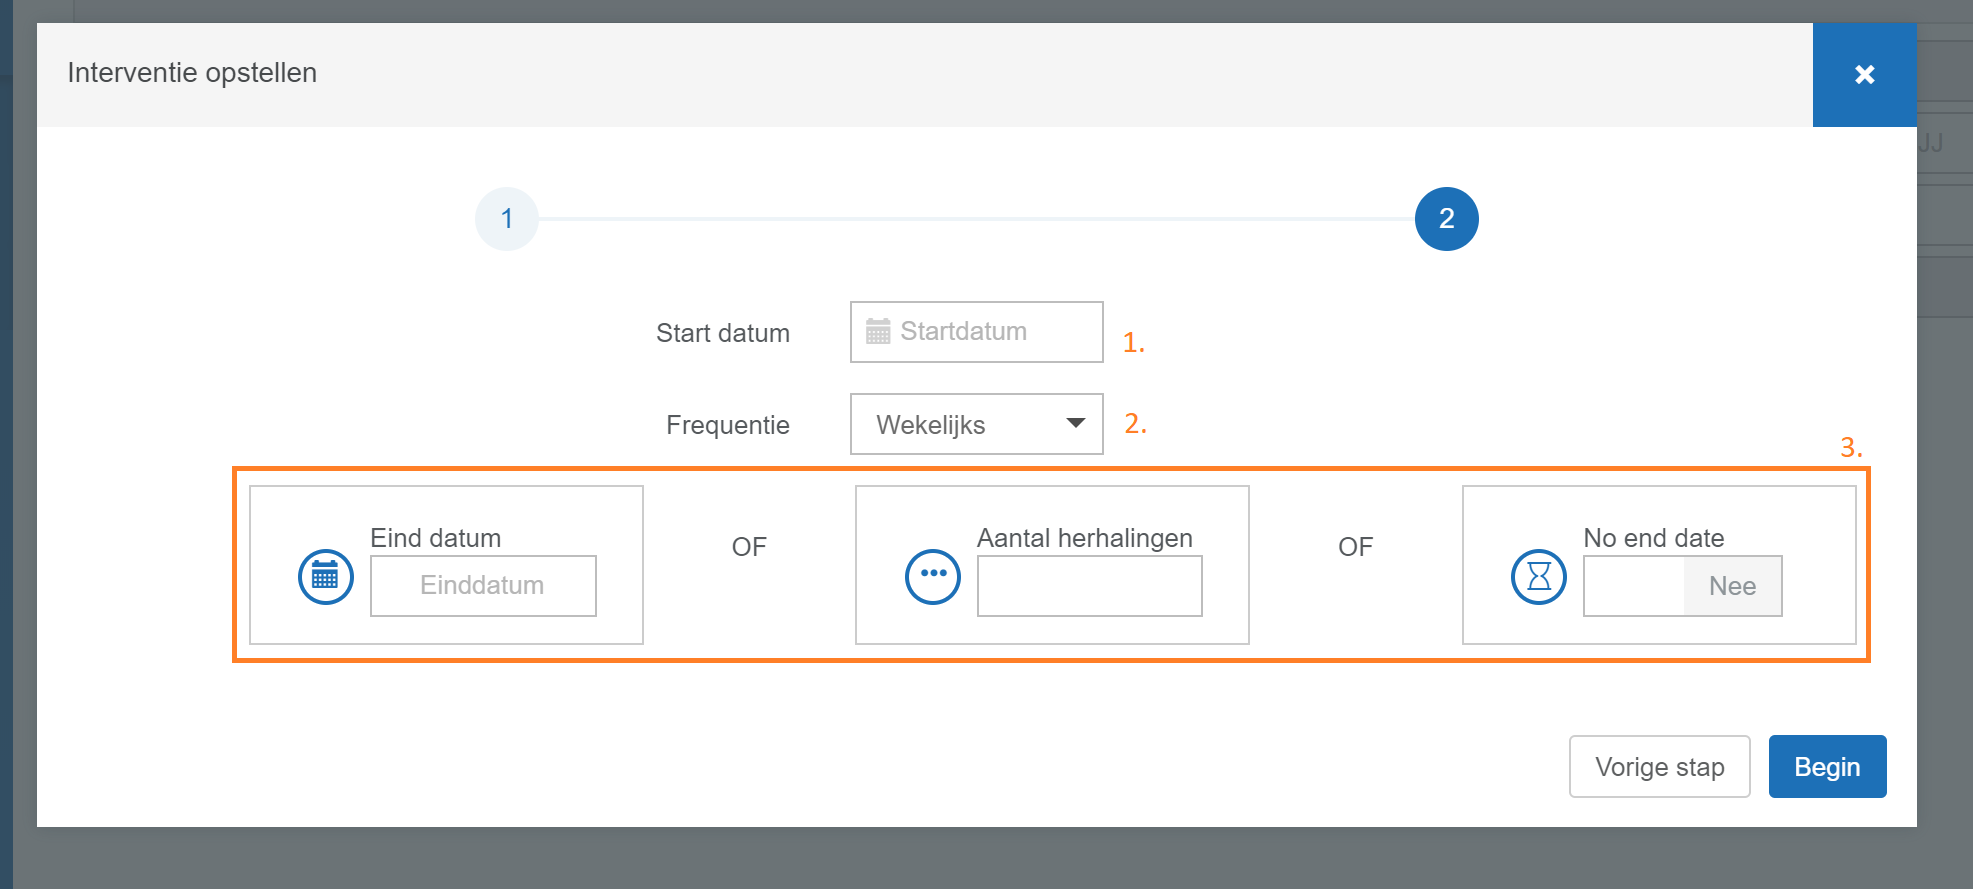The height and width of the screenshot is (889, 1973).
Task: Focus the Aantal herhalingen input box
Action: 1090,586
